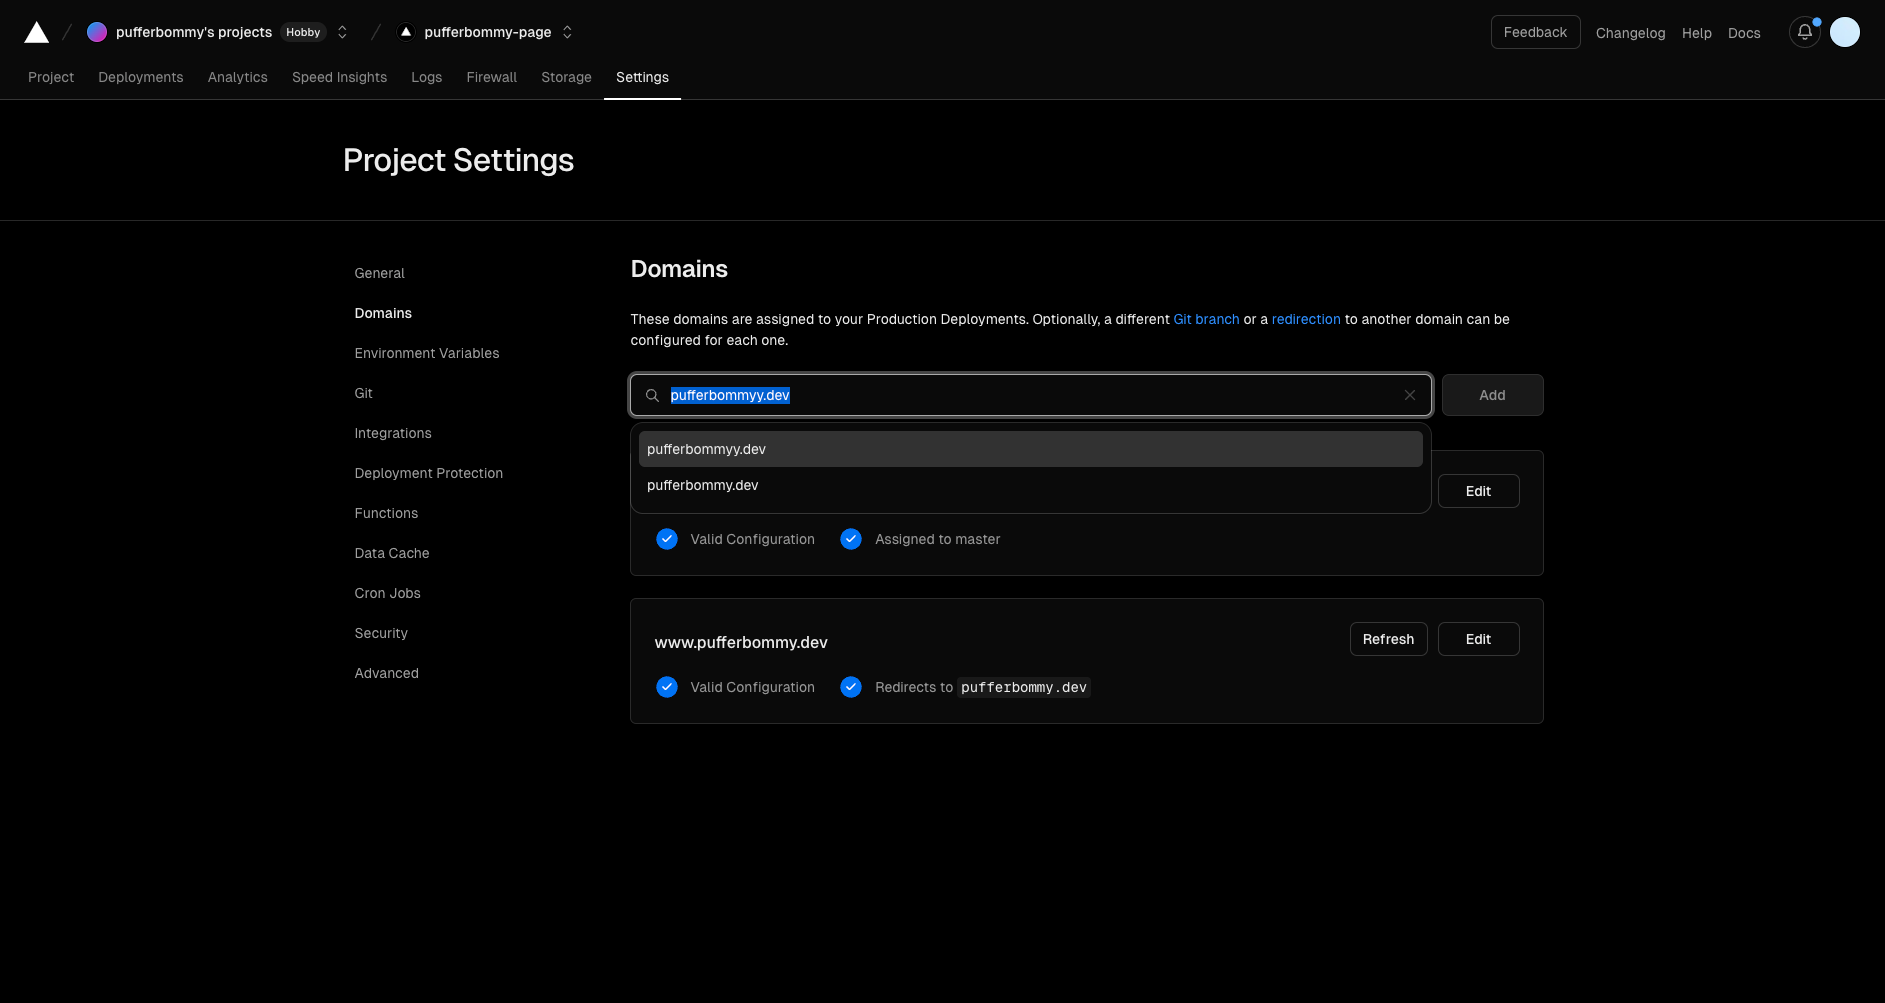Click the Redirects to pufferbommy.dev check icon

pos(851,687)
